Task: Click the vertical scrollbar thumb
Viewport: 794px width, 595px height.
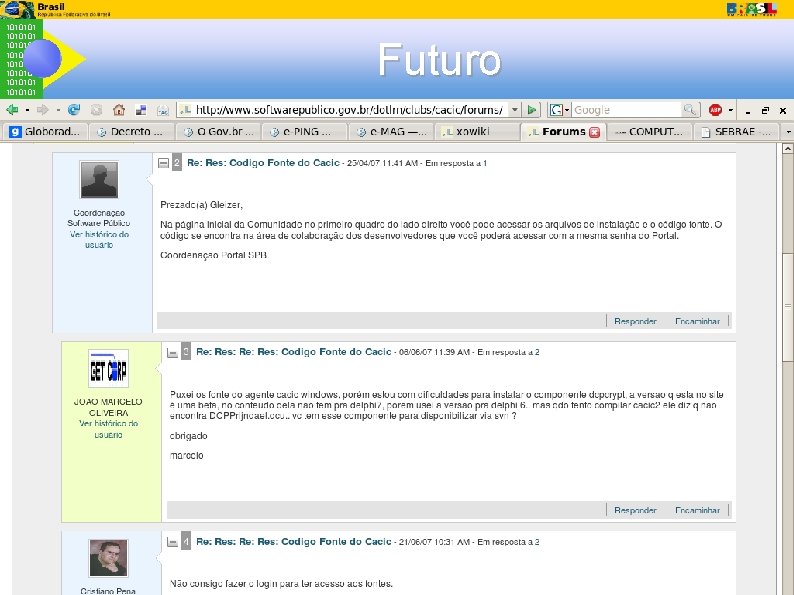Action: click(787, 306)
